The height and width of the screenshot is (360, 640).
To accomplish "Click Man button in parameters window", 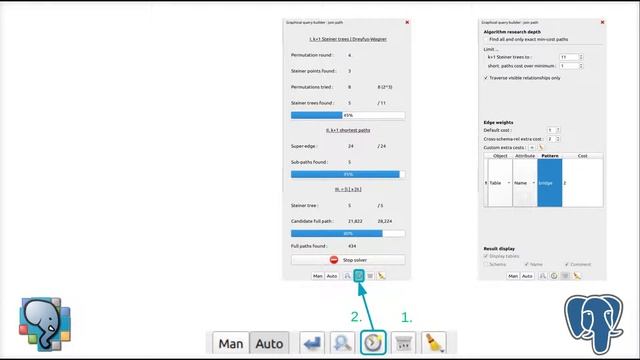I will coord(513,276).
